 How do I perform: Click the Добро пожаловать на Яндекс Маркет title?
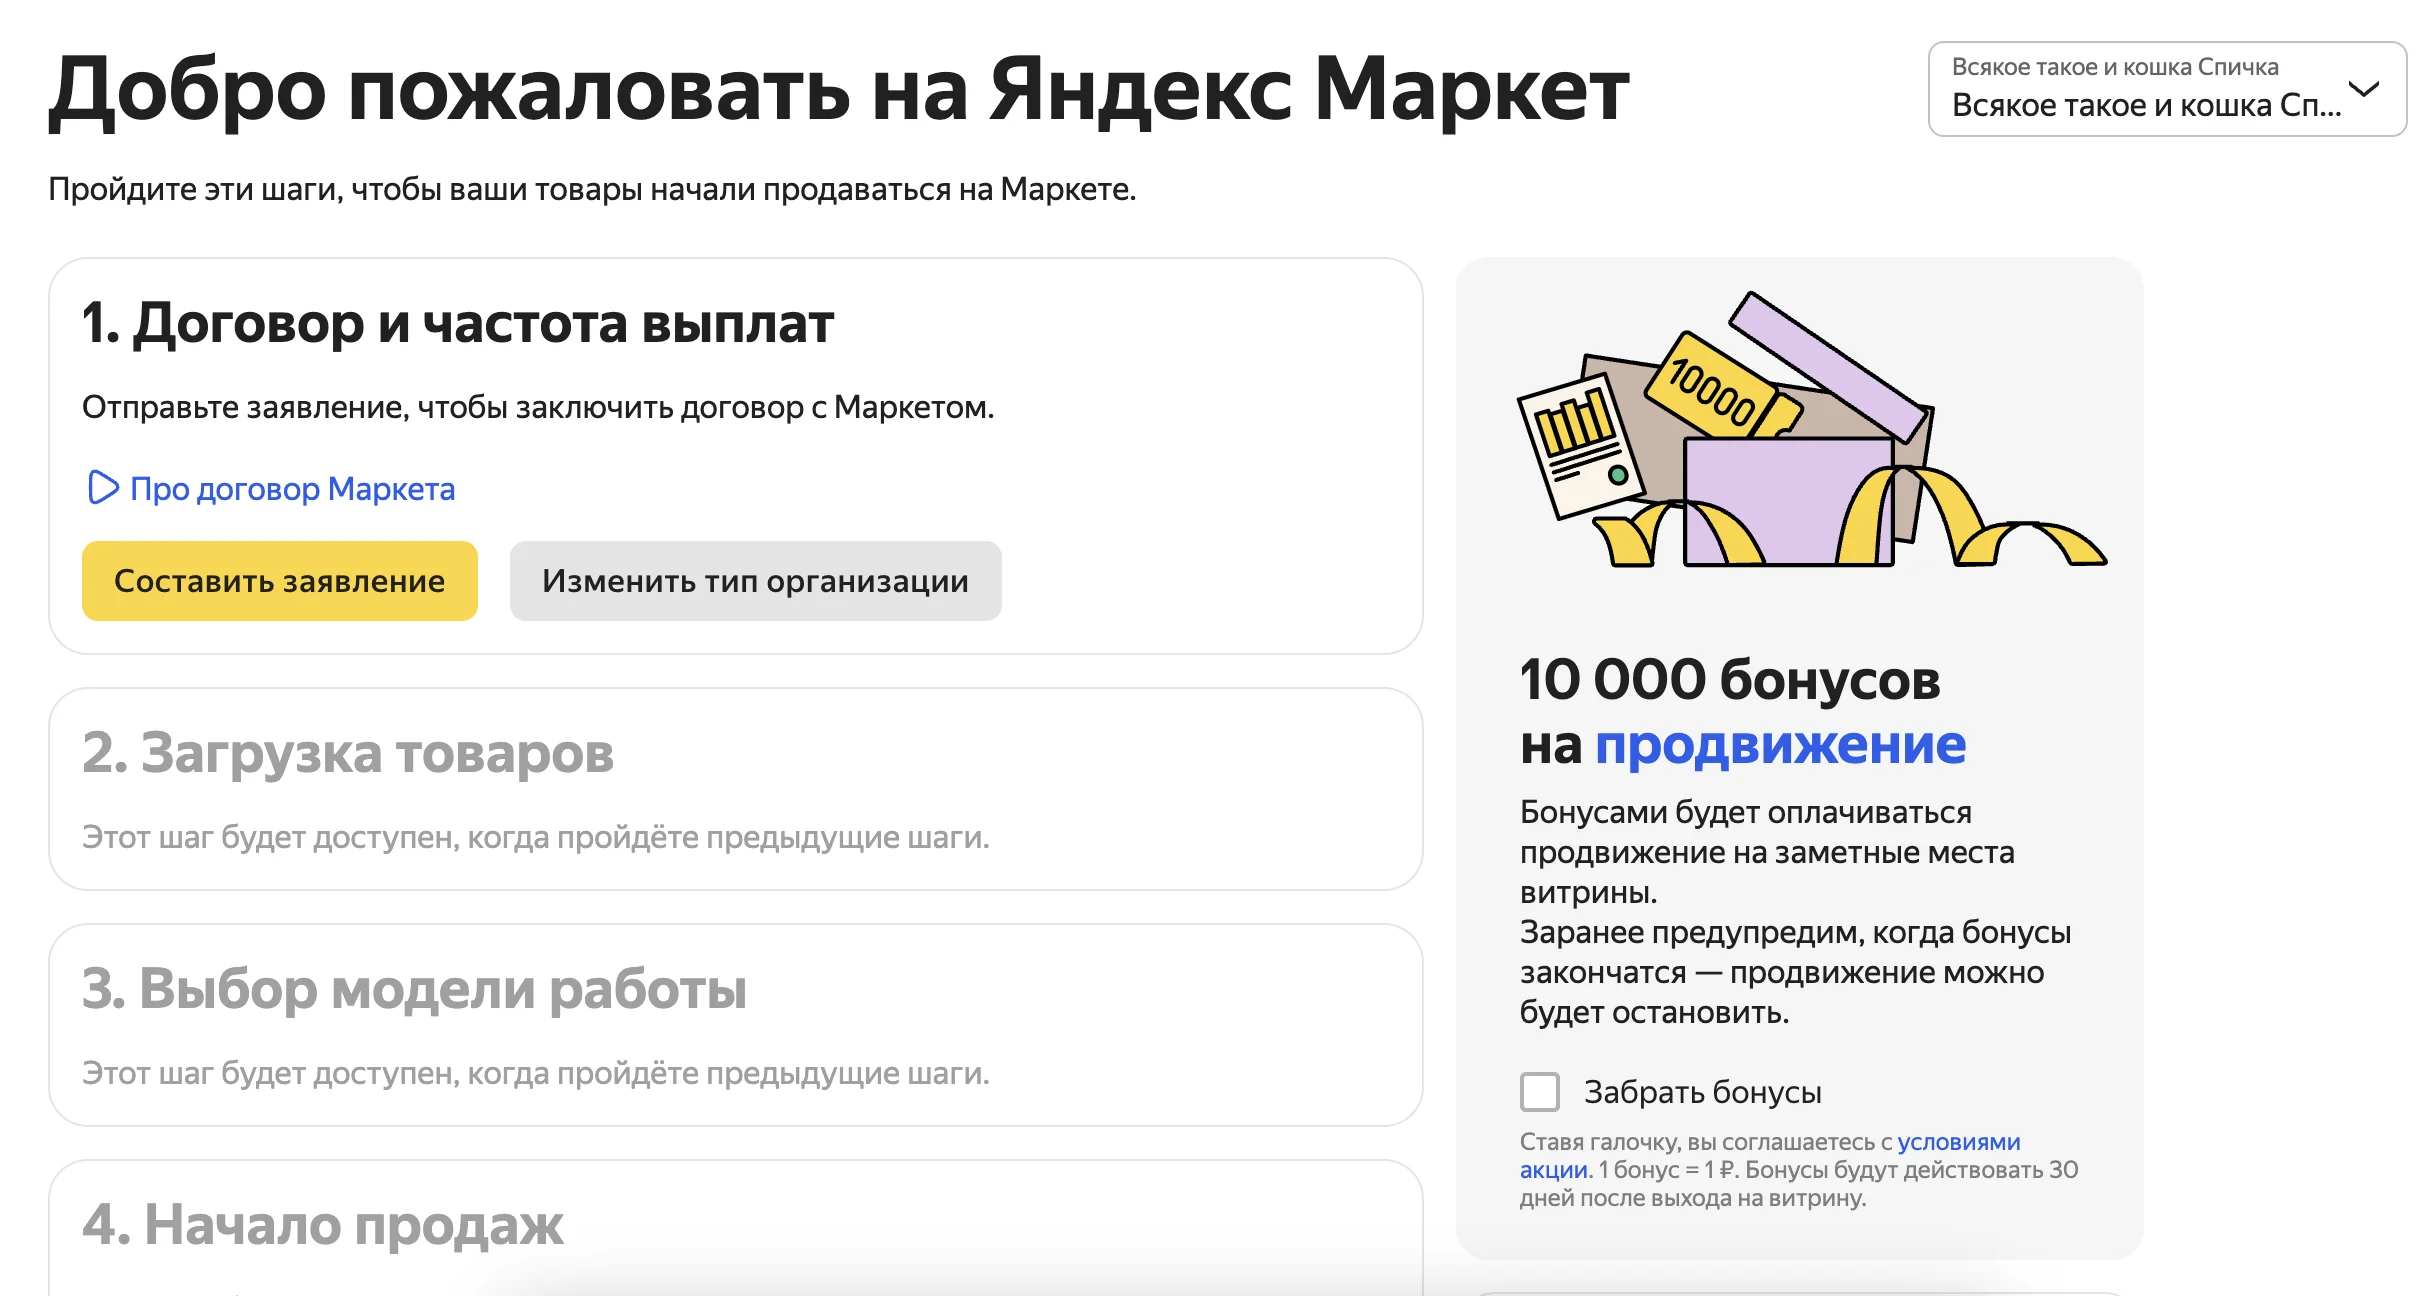click(839, 92)
